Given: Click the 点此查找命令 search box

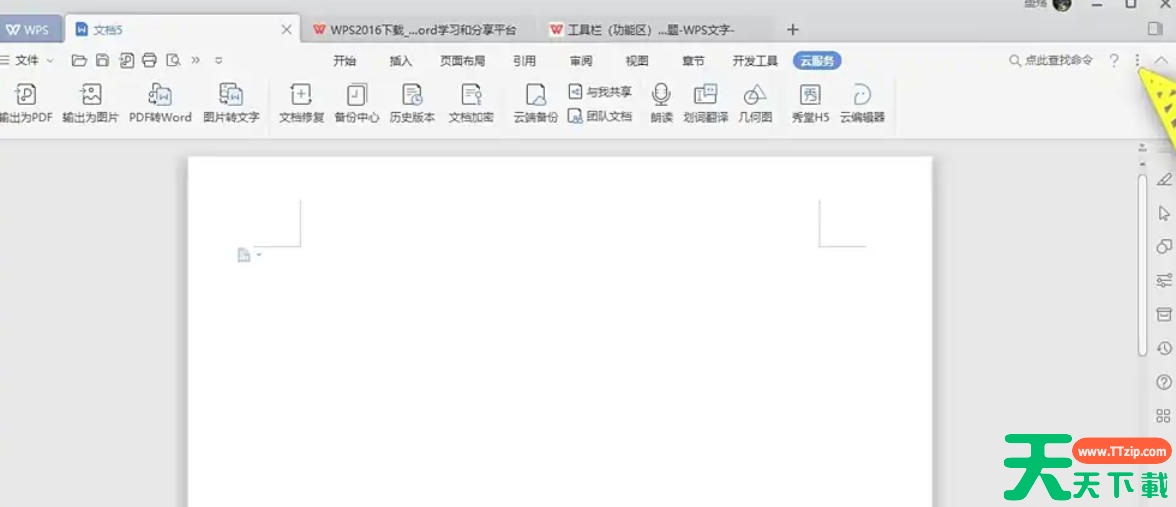Looking at the screenshot, I should click(1051, 61).
